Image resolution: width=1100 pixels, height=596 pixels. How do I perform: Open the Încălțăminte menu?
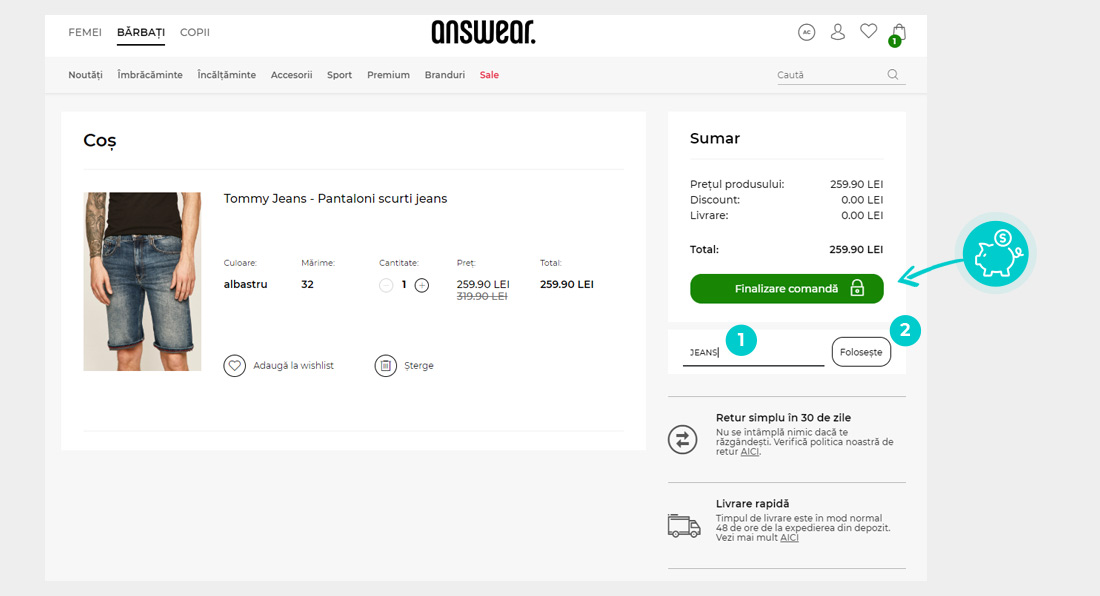227,75
